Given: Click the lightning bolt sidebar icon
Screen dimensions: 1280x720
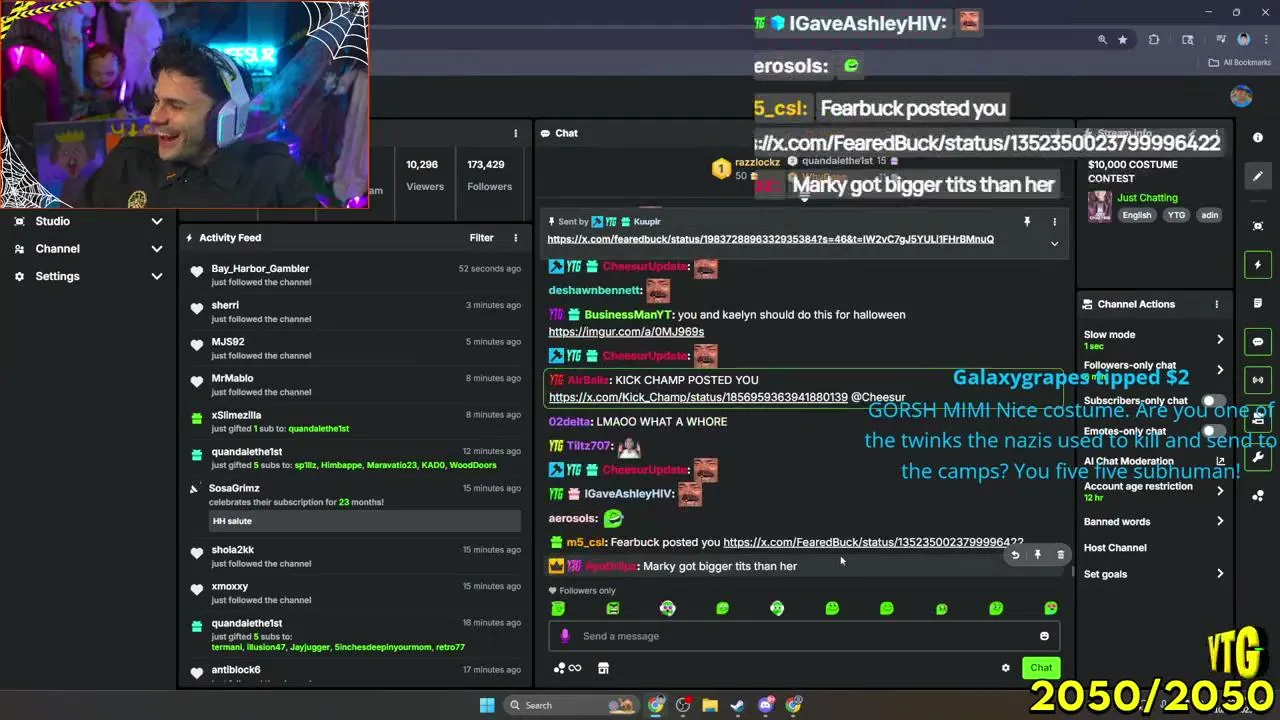Looking at the screenshot, I should [x=1258, y=265].
